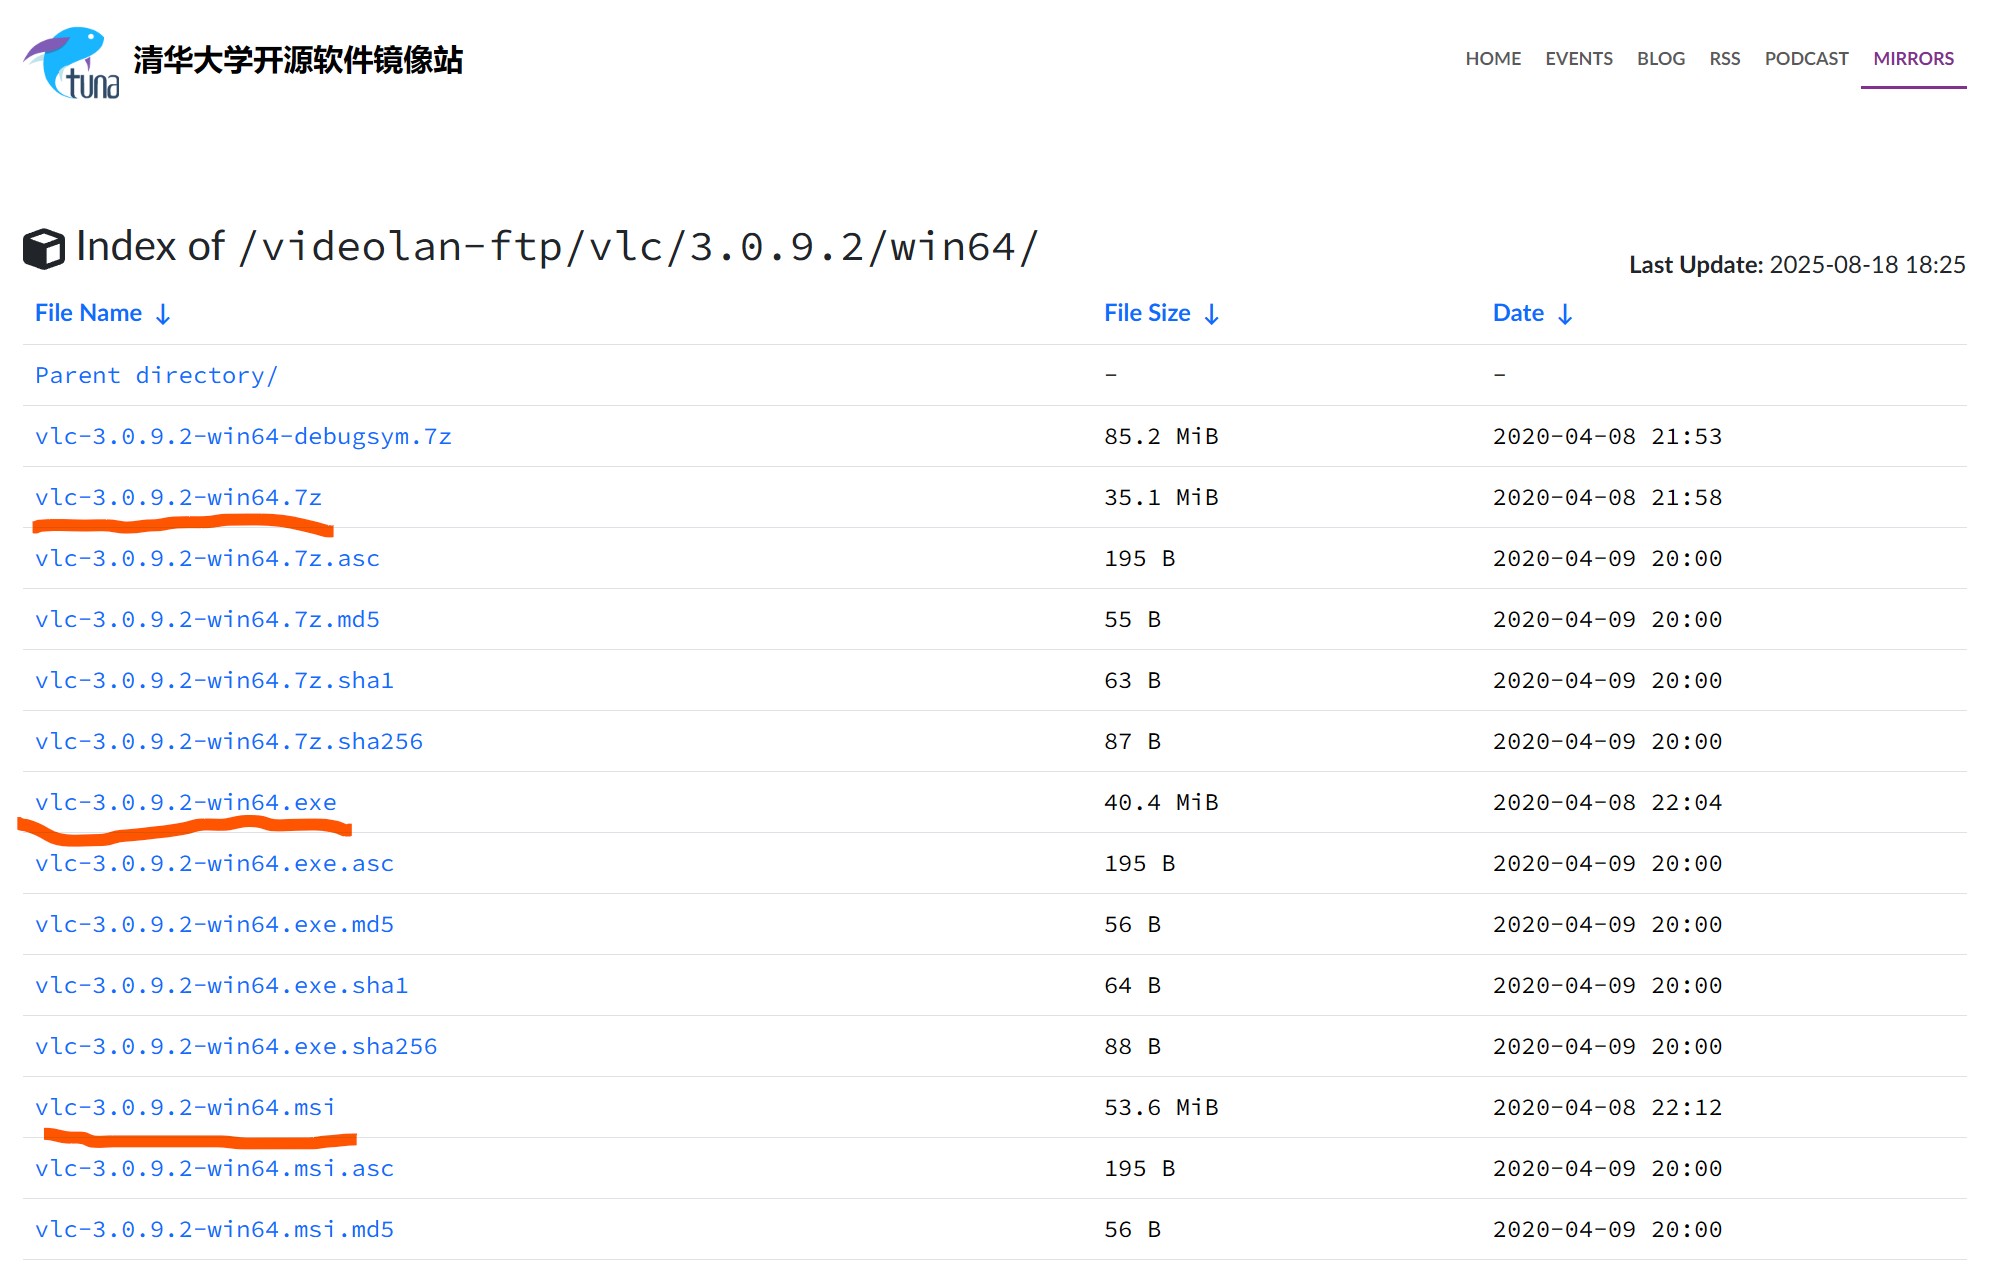This screenshot has height=1266, width=2011.
Task: Open vlc-3.0.9.2-win64.exe.sha256 checksum
Action: (x=236, y=1046)
